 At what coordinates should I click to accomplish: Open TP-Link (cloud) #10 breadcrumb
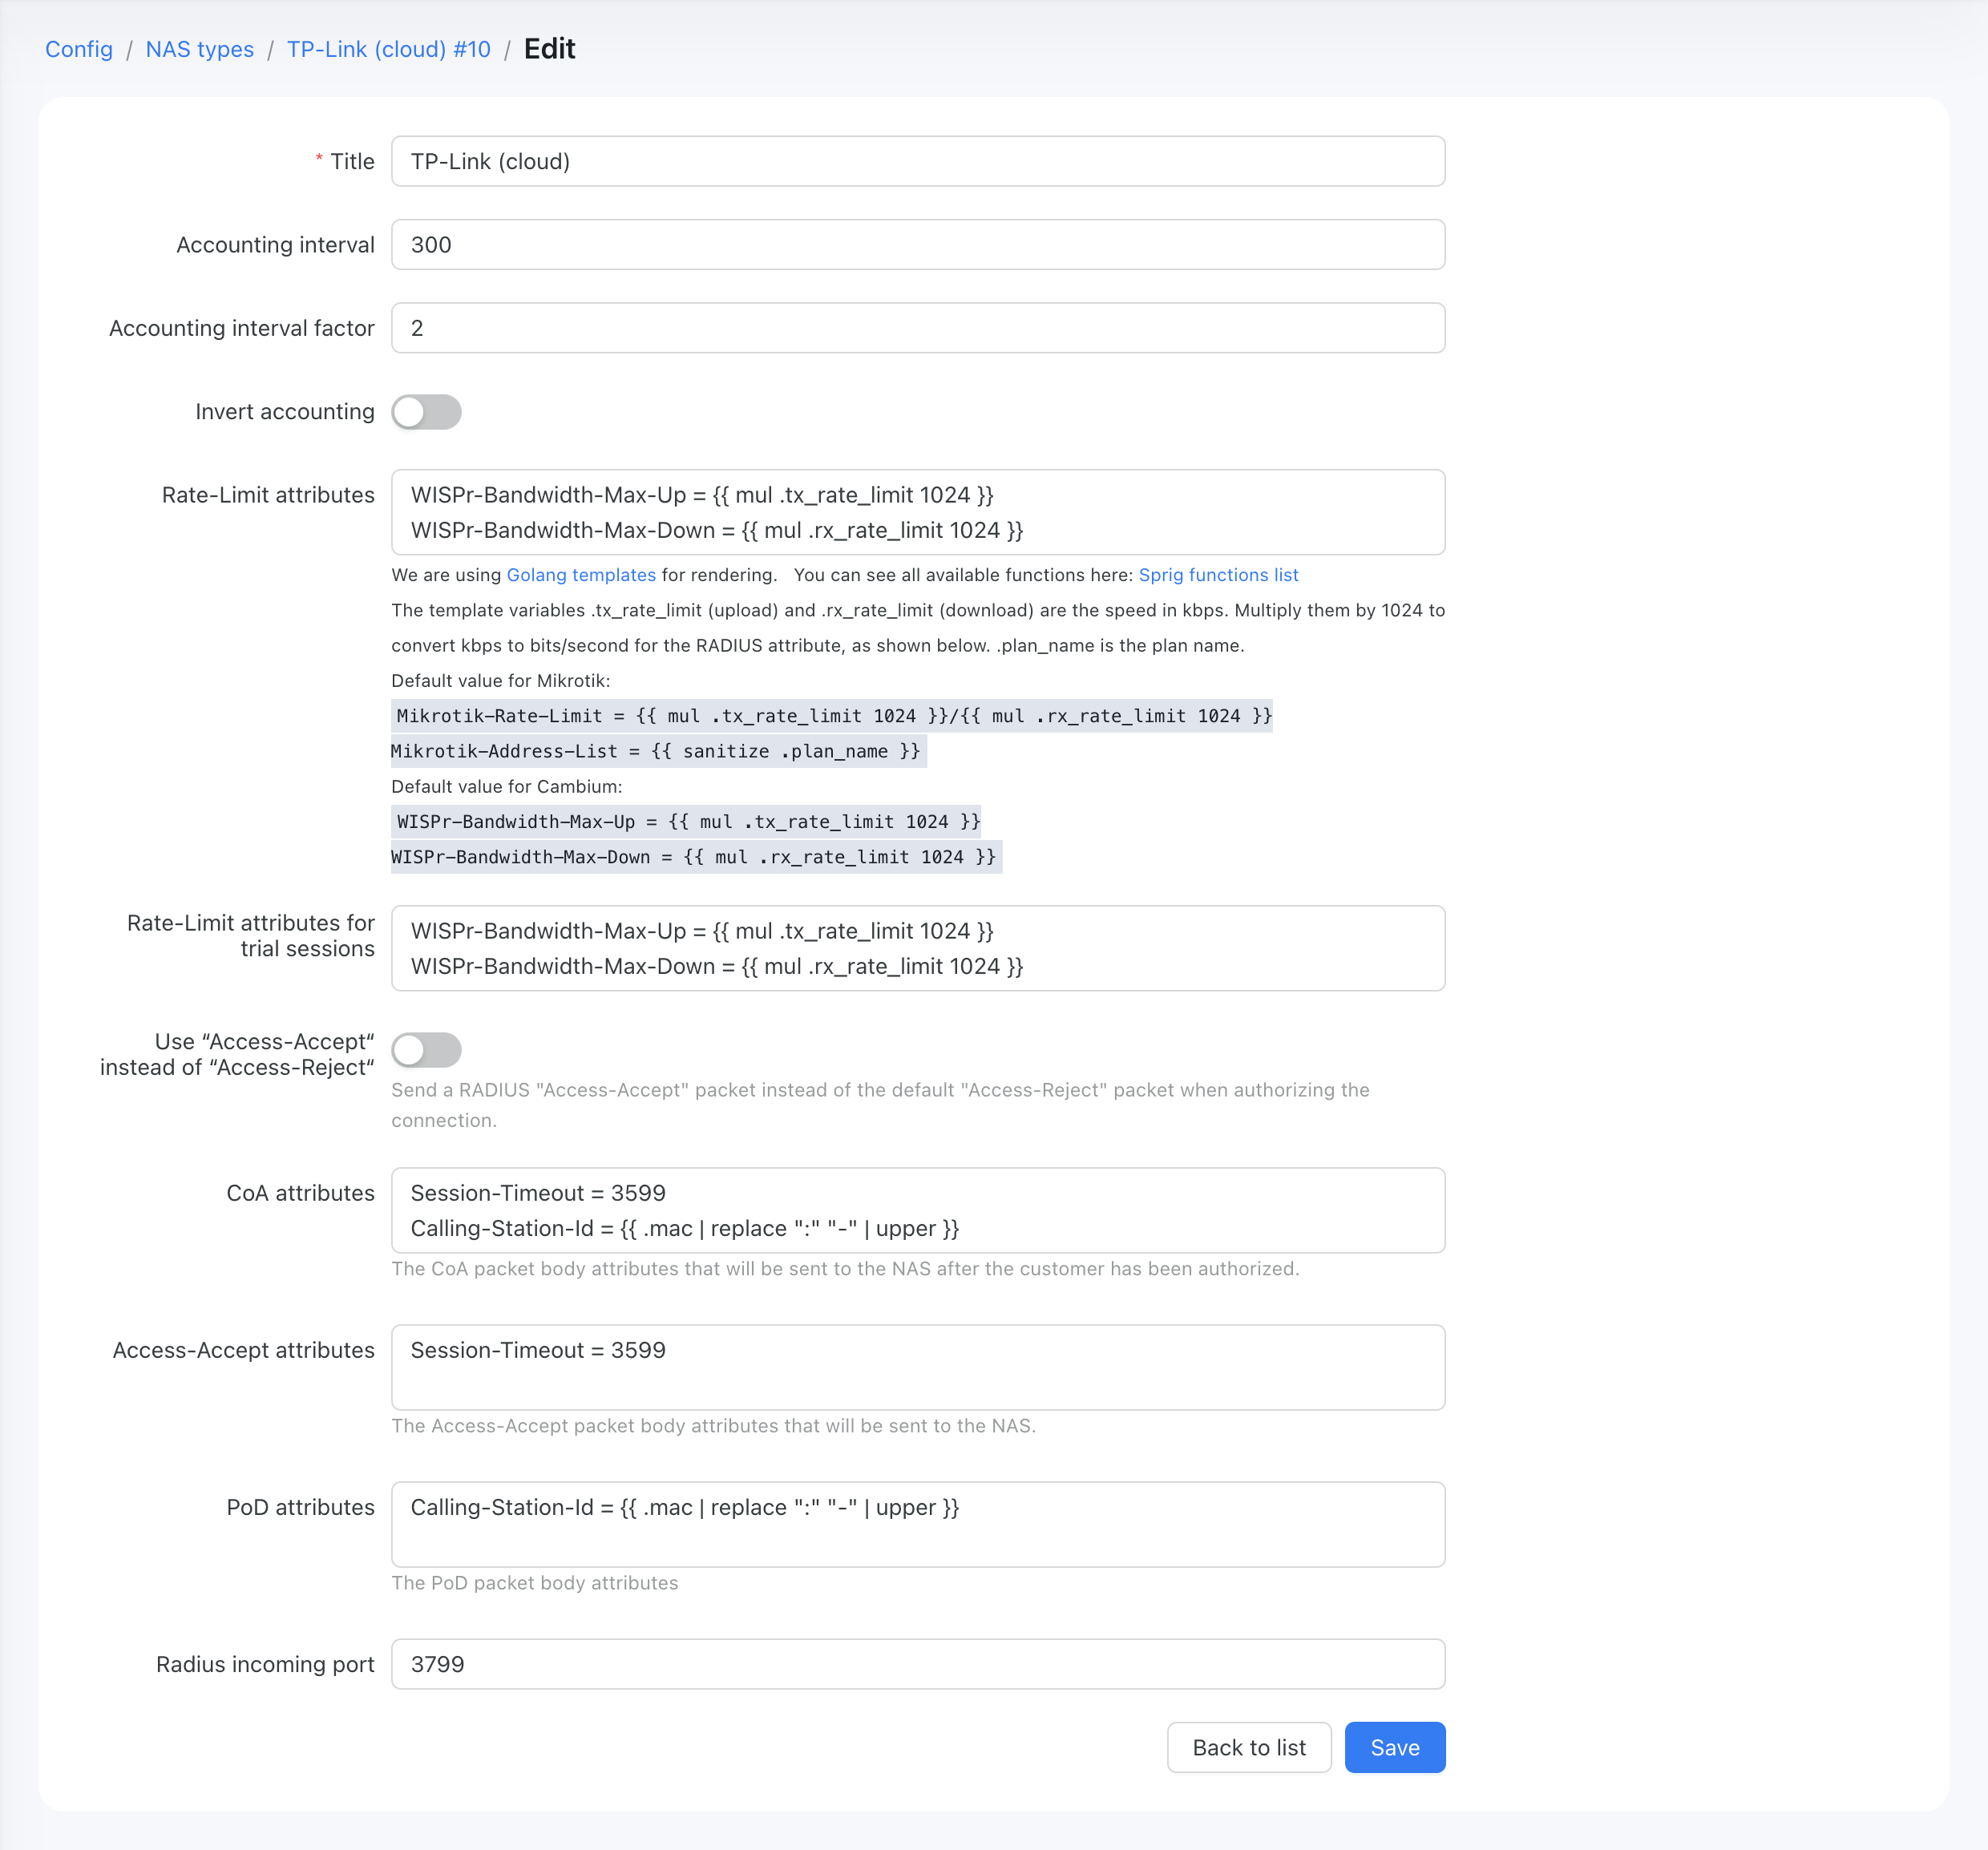coord(389,49)
